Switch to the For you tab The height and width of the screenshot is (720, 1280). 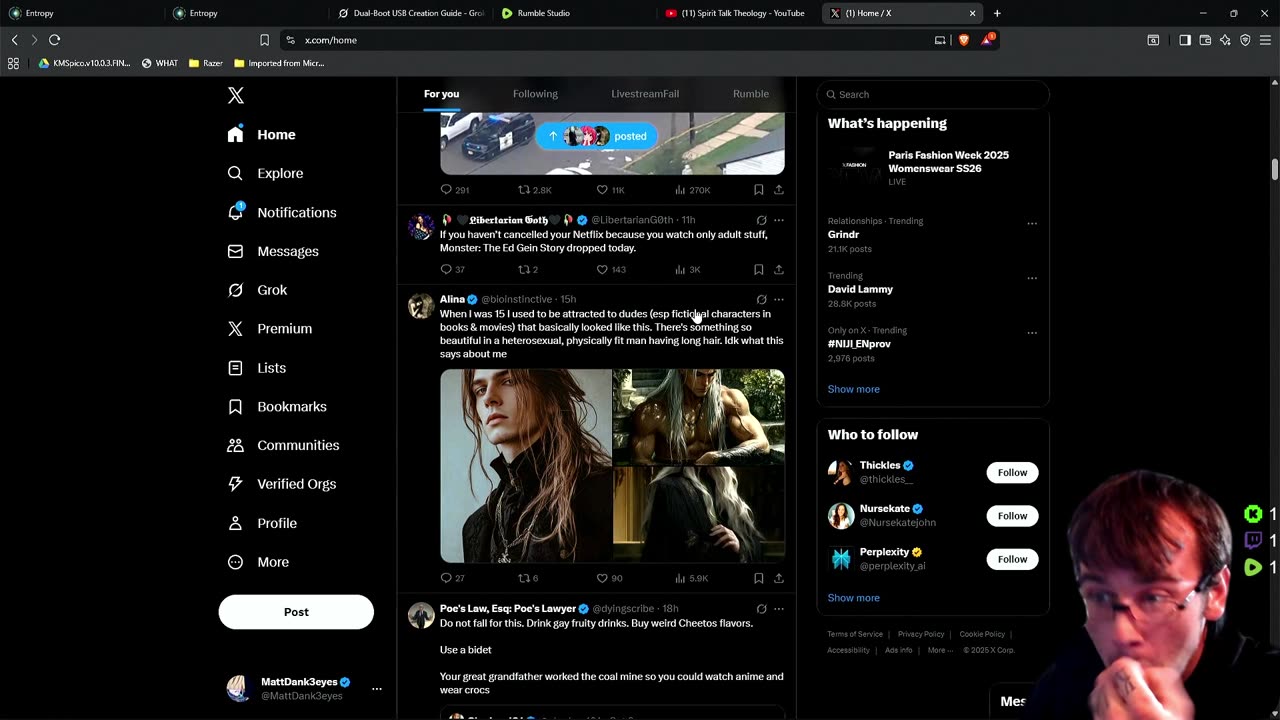(441, 94)
